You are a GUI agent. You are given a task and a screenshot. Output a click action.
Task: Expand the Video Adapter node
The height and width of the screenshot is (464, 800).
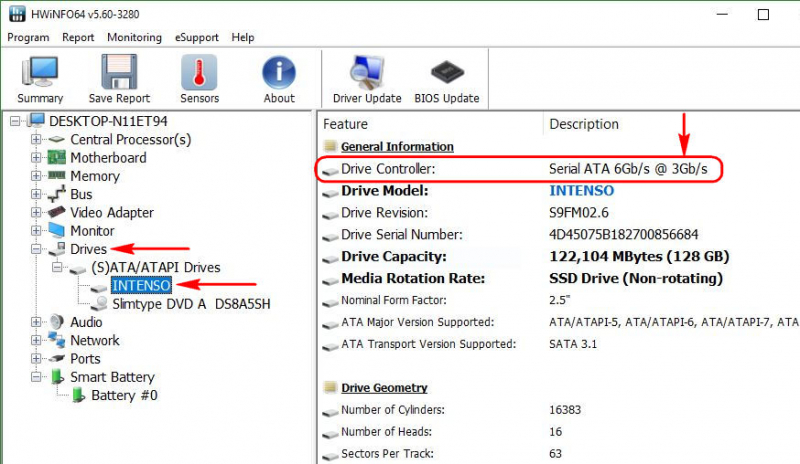(x=36, y=212)
